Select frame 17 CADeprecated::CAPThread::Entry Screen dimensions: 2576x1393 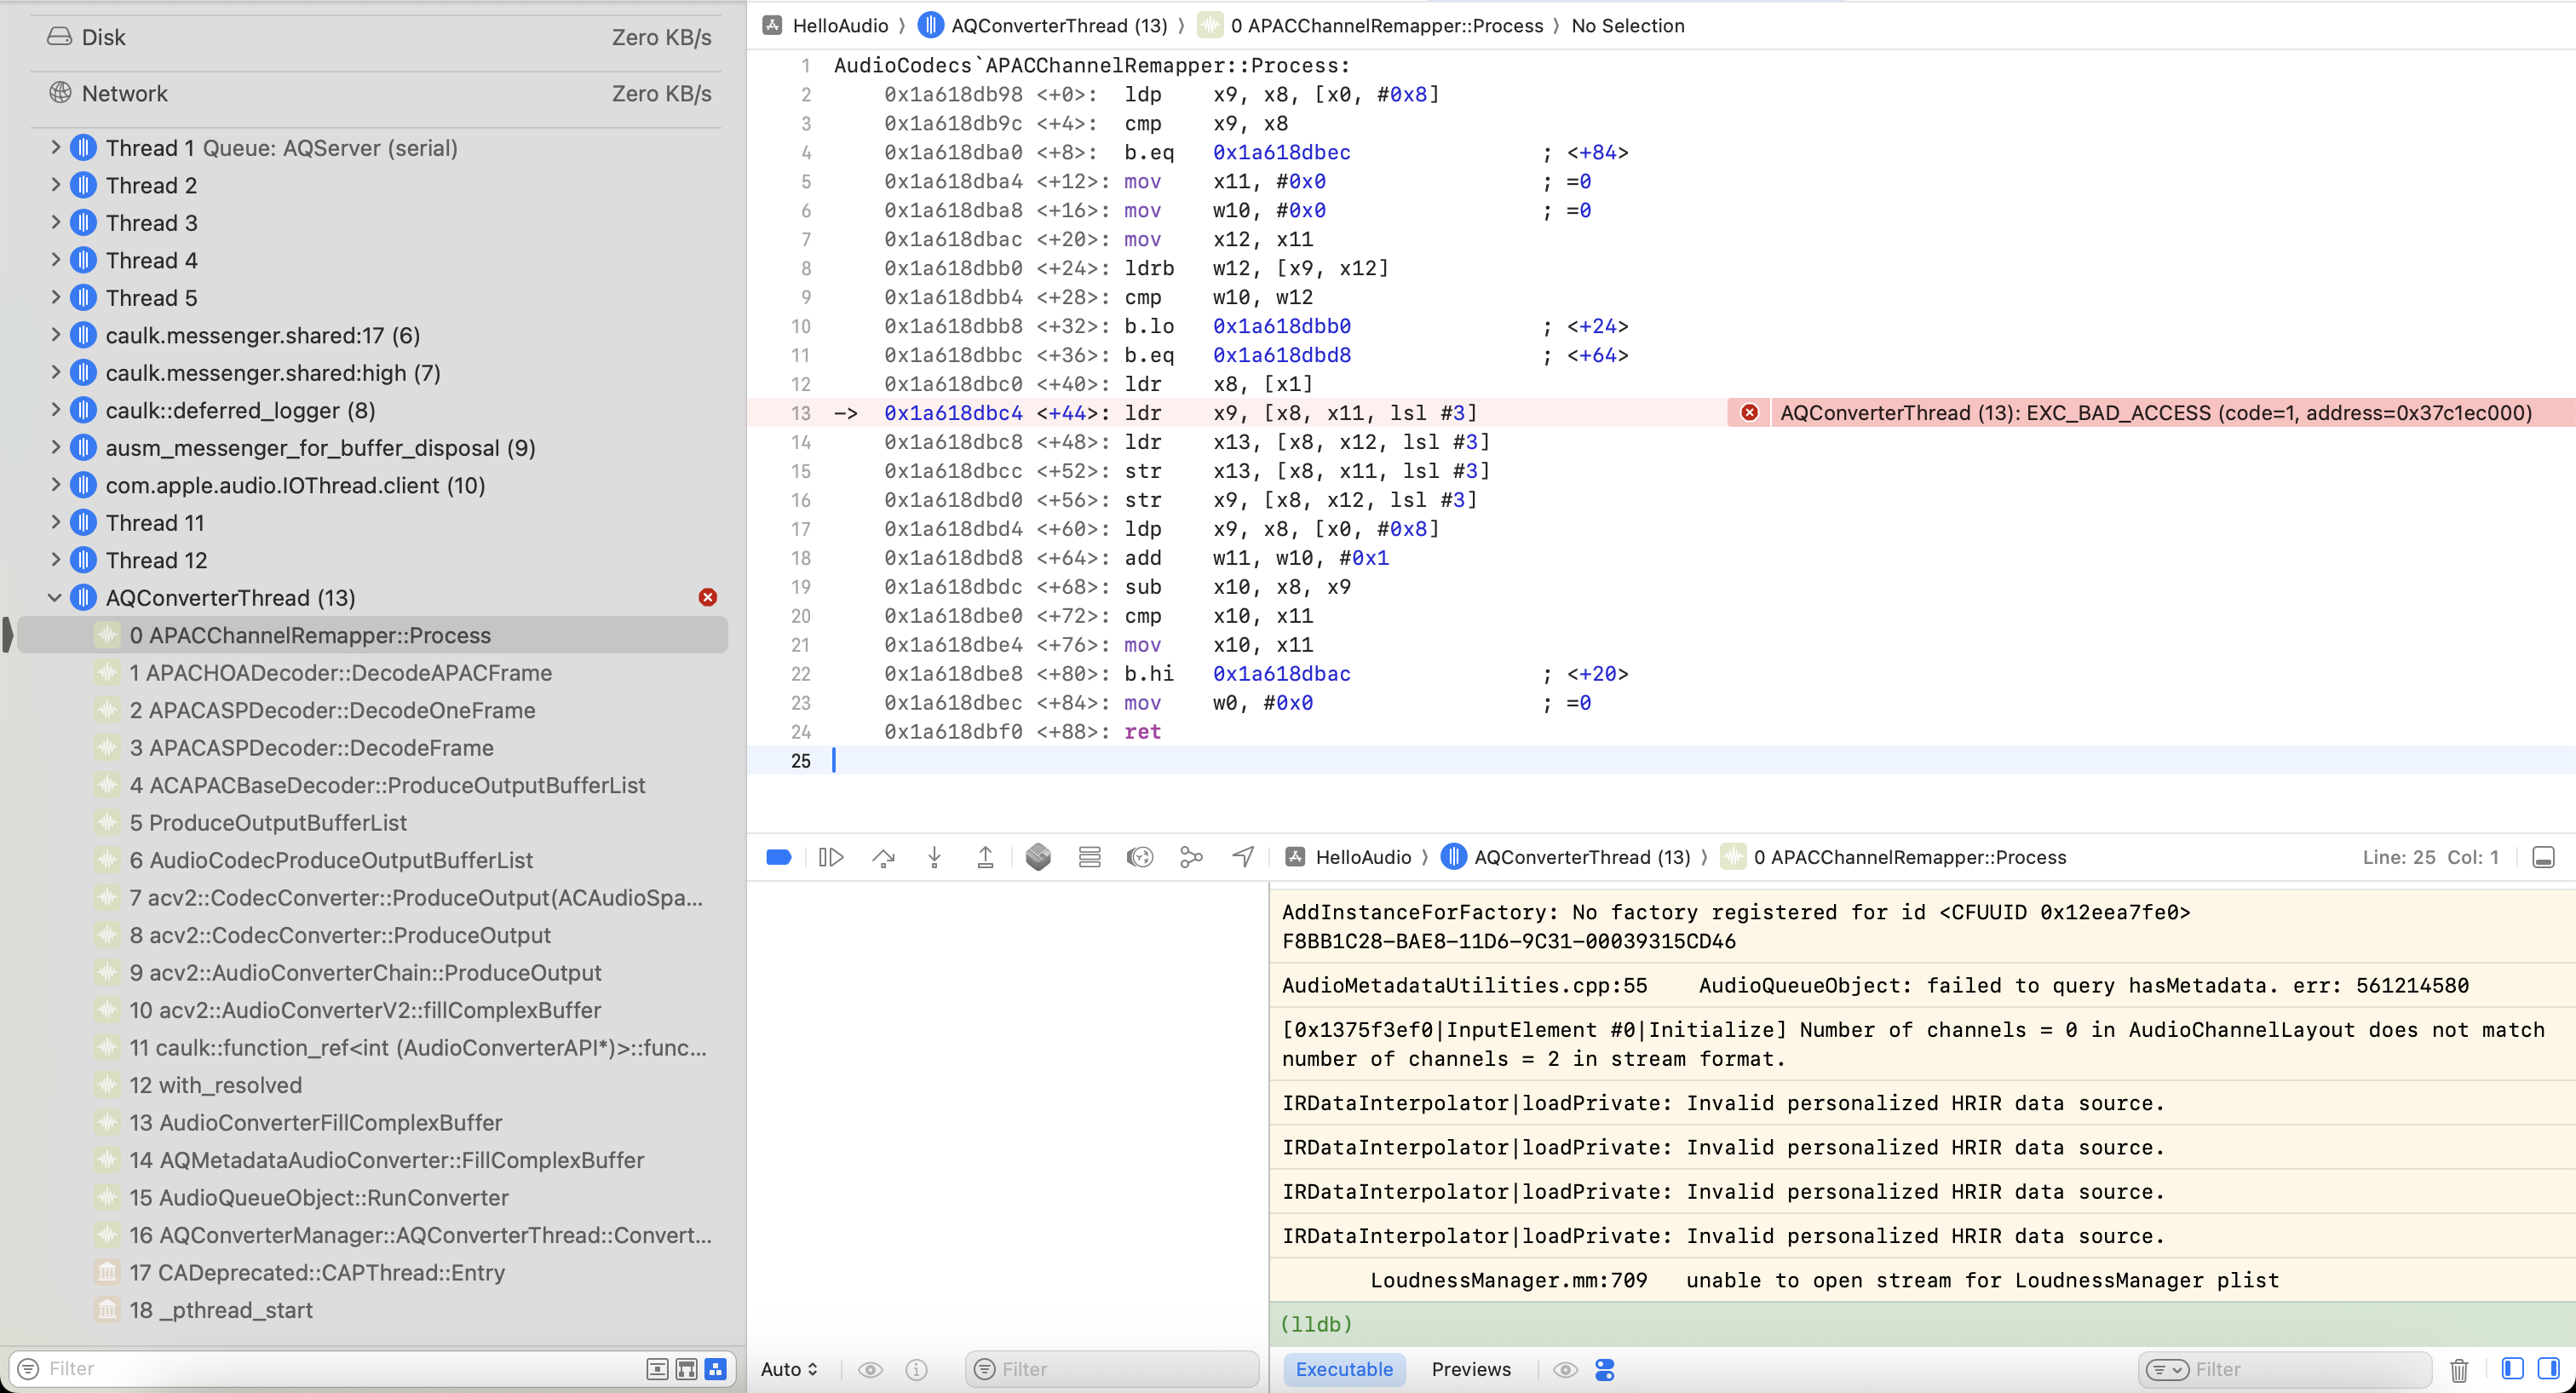tap(372, 1272)
